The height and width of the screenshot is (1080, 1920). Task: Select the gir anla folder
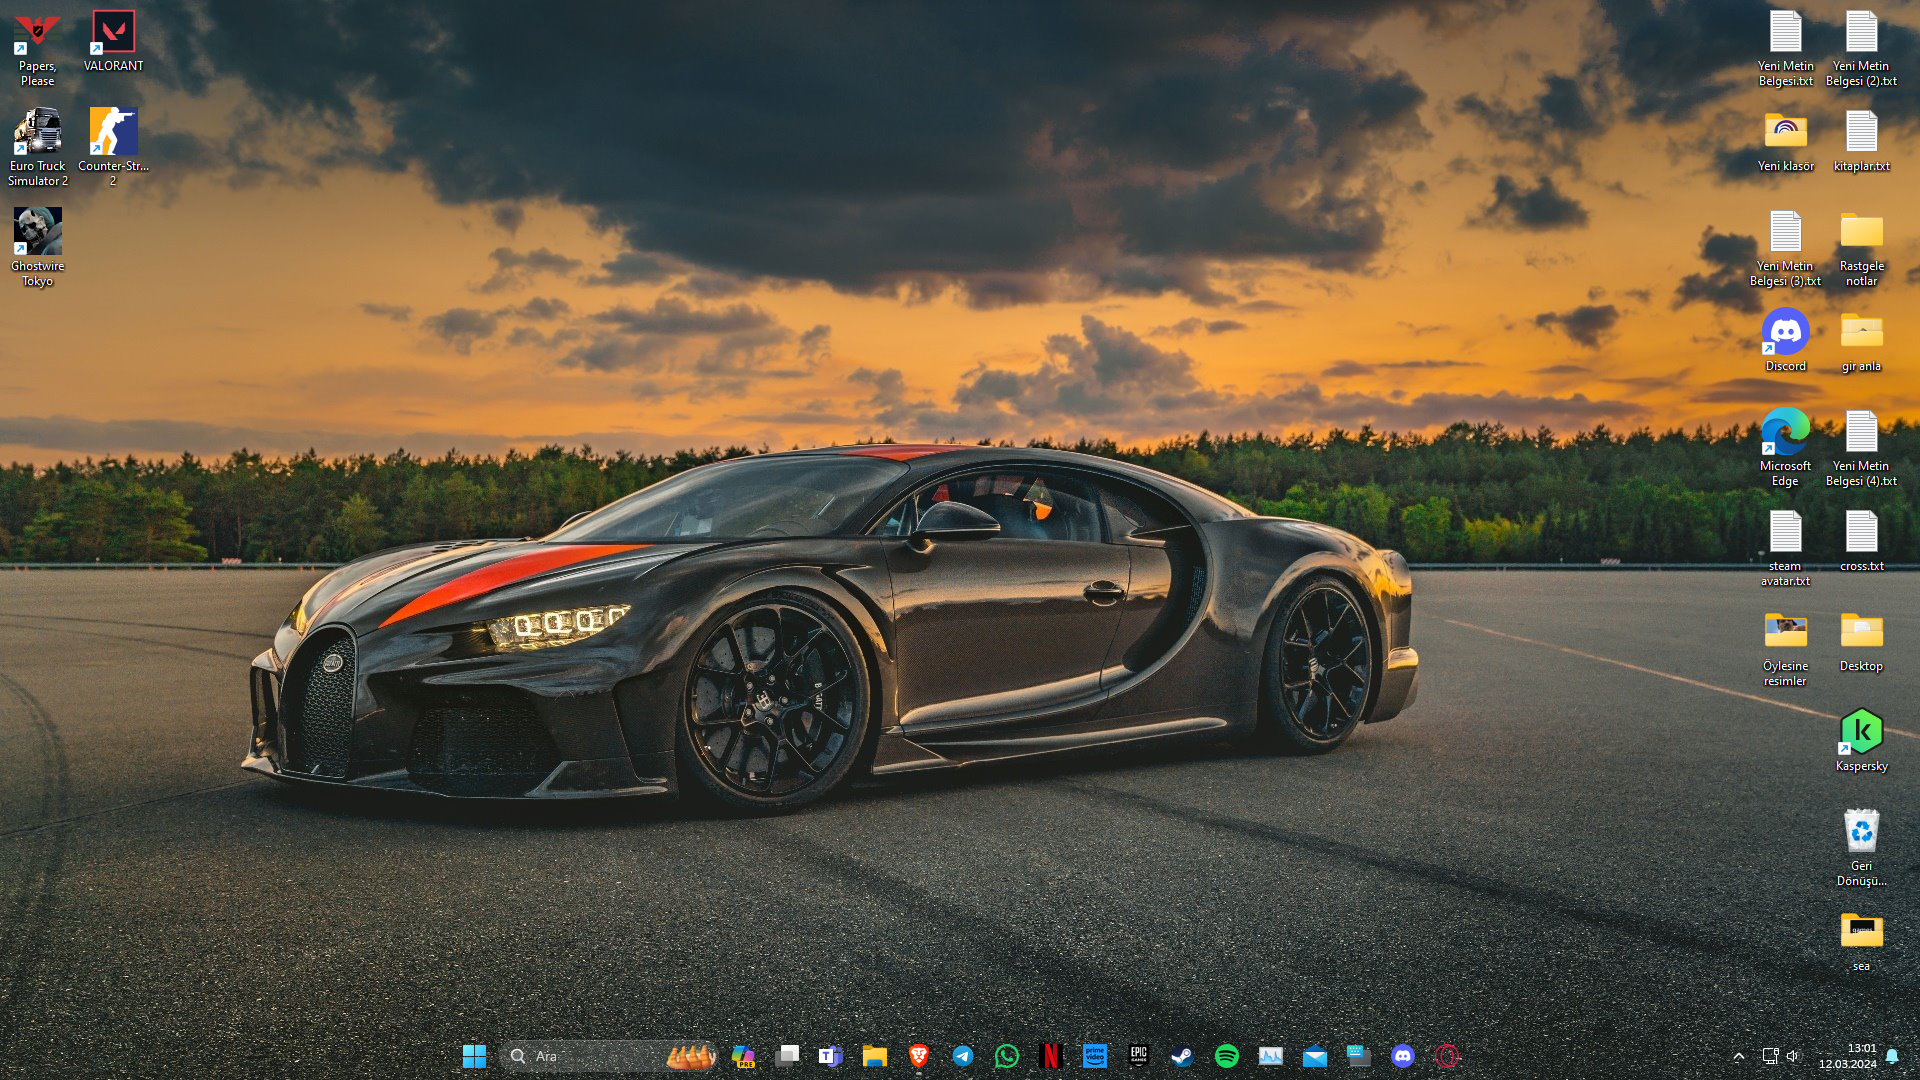(x=1861, y=341)
